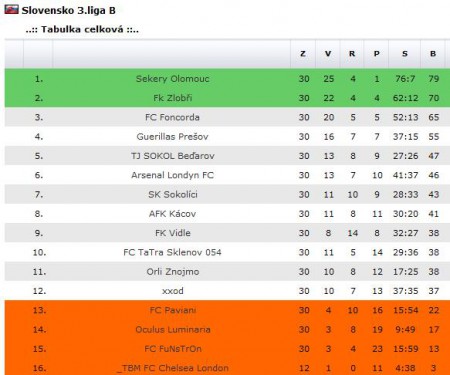450x375 pixels.
Task: Select the Tabulka celková title
Action: click(x=82, y=29)
